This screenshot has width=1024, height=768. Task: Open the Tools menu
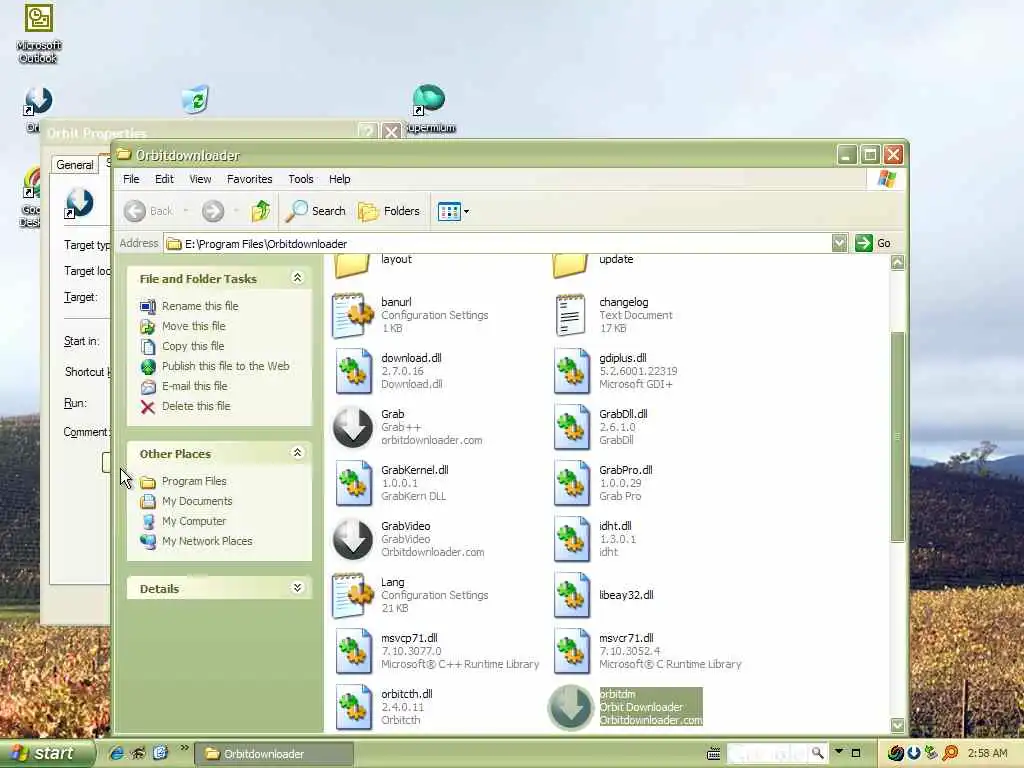tap(301, 179)
